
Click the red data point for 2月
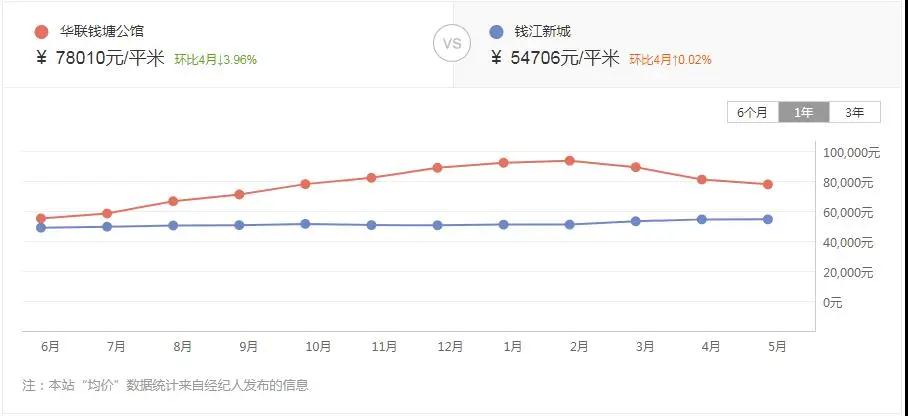[570, 160]
